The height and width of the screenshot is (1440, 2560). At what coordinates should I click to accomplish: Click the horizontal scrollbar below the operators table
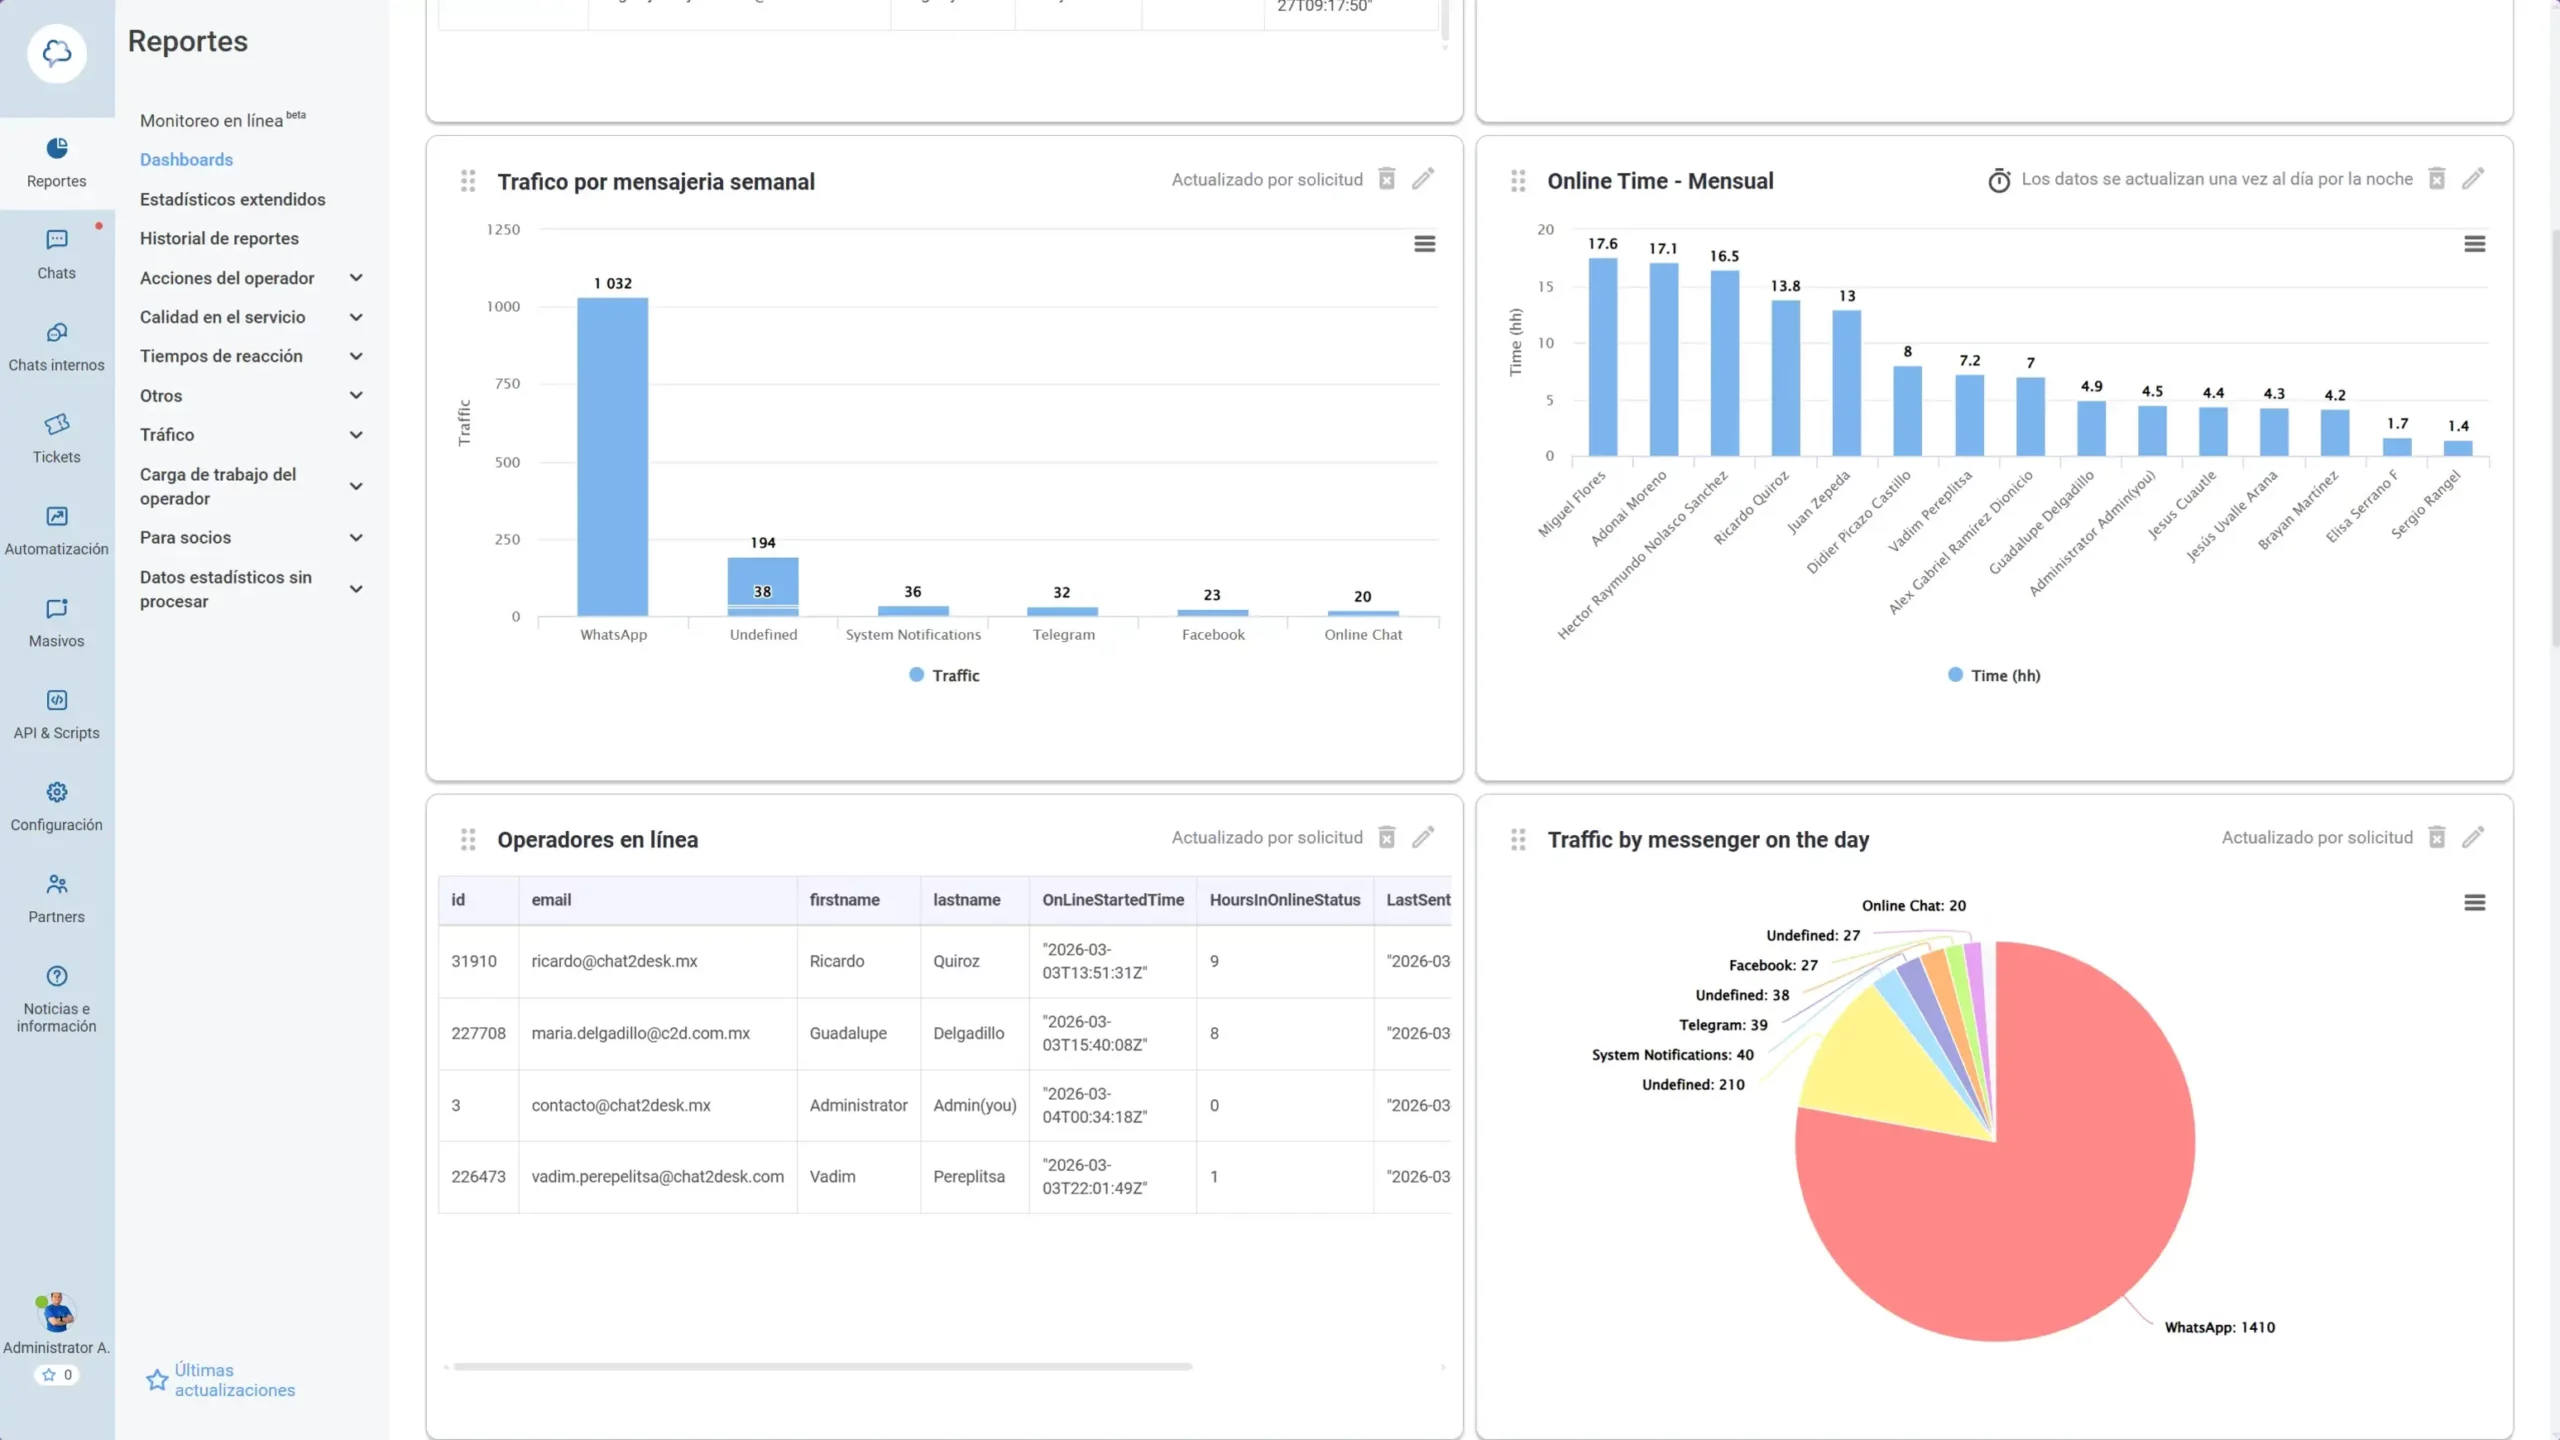tap(820, 1367)
